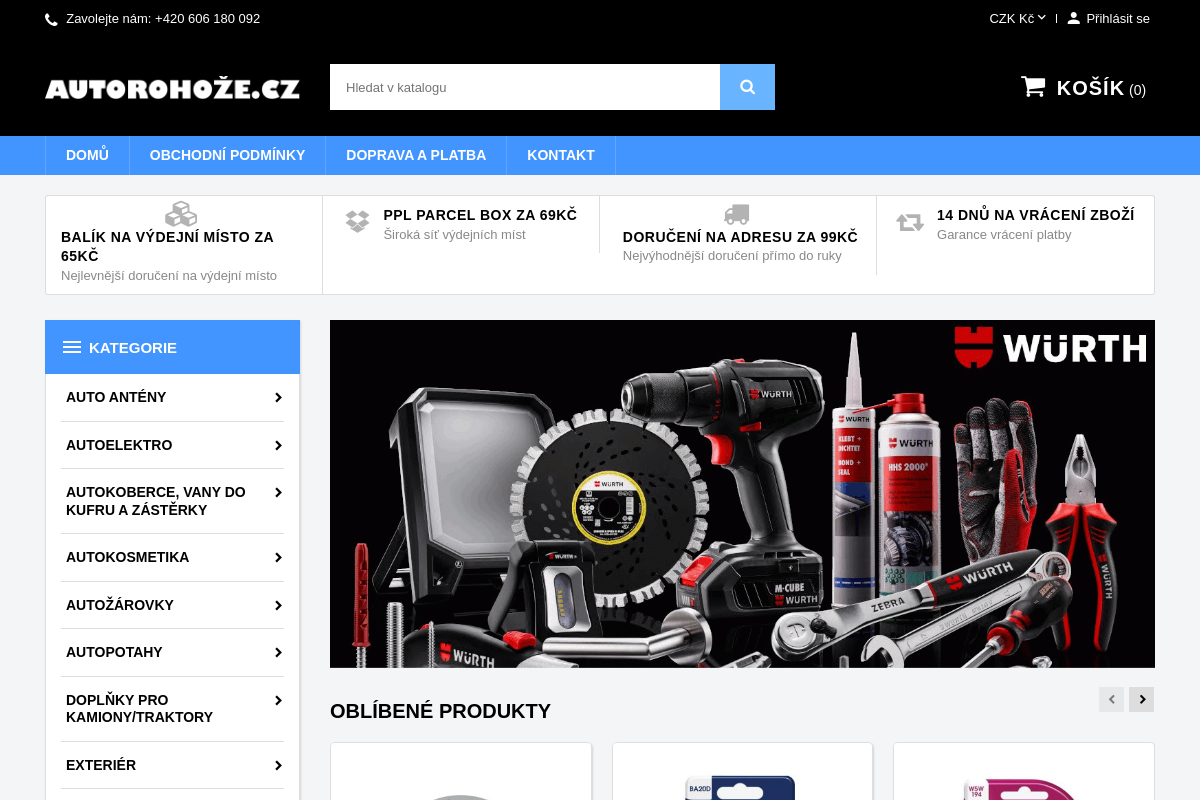The width and height of the screenshot is (1200, 800).
Task: Open the Autokosmetika category link
Action: pos(127,557)
